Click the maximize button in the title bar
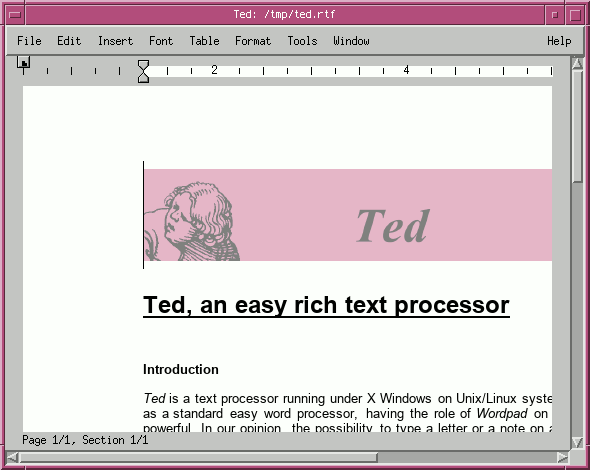This screenshot has height=470, width=590. 575,15
